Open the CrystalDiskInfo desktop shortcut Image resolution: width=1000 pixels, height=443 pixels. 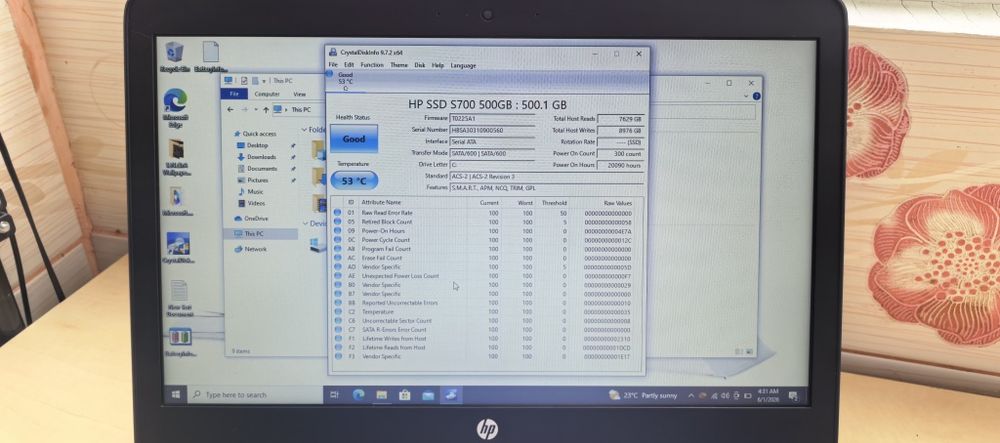coord(178,248)
